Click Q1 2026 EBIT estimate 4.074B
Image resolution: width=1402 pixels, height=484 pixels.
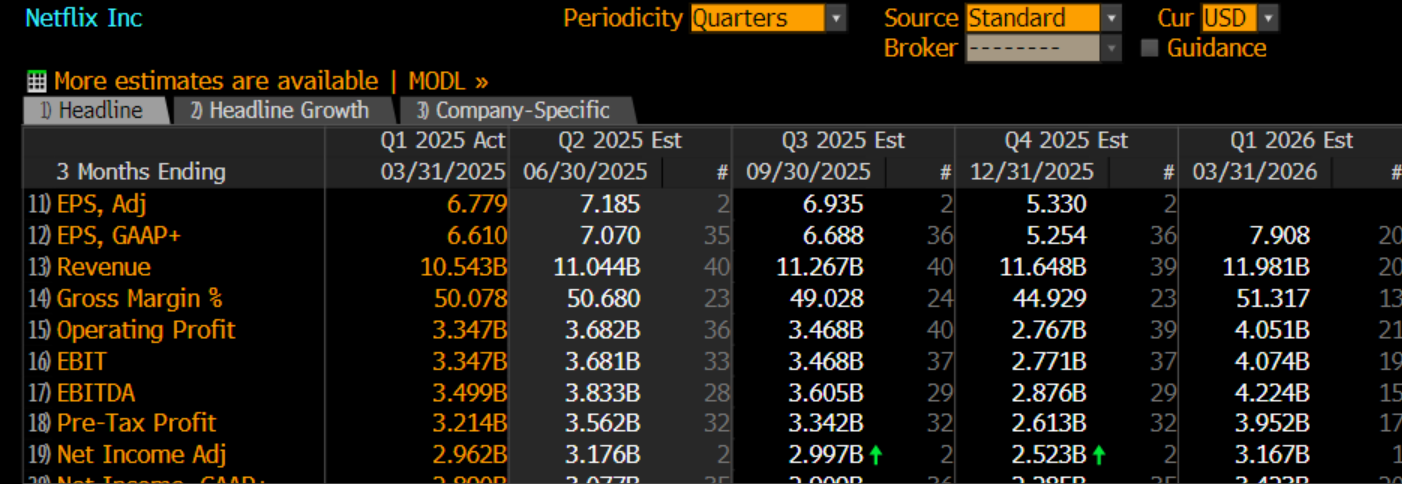click(1274, 361)
